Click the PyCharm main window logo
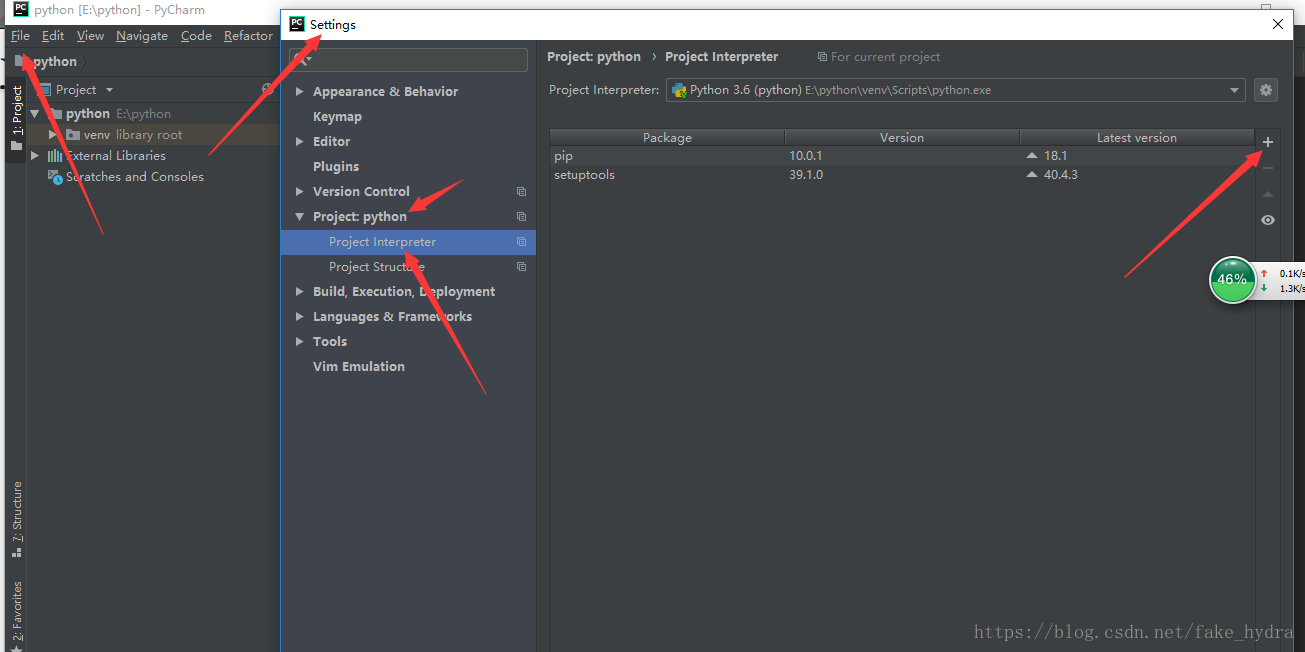This screenshot has height=652, width=1305. point(20,9)
